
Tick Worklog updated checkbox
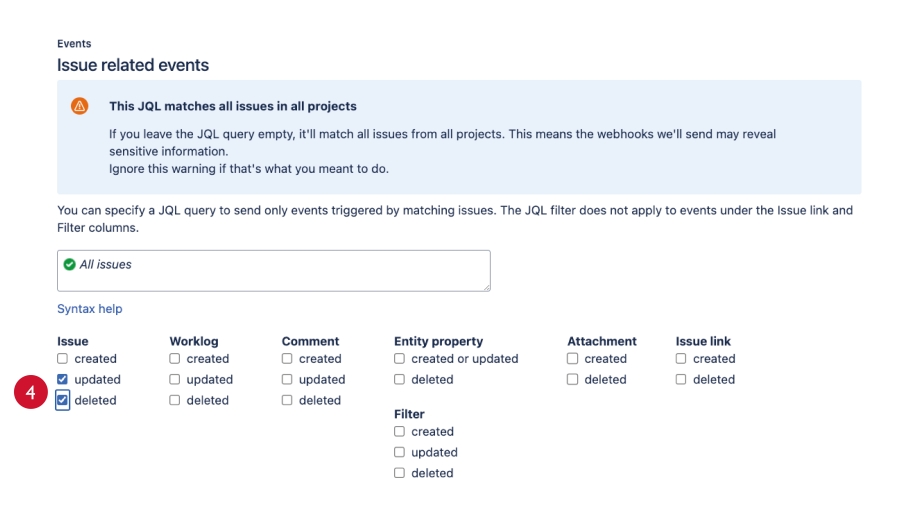point(174,379)
